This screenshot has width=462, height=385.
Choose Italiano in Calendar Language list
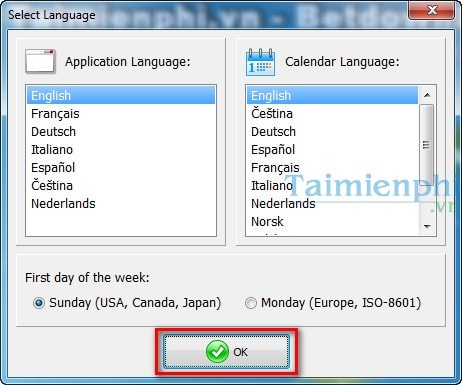pos(332,186)
